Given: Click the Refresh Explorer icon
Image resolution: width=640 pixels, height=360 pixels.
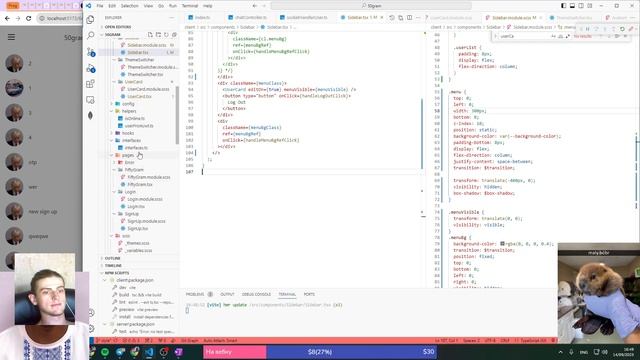Looking at the screenshot, I should click(166, 35).
